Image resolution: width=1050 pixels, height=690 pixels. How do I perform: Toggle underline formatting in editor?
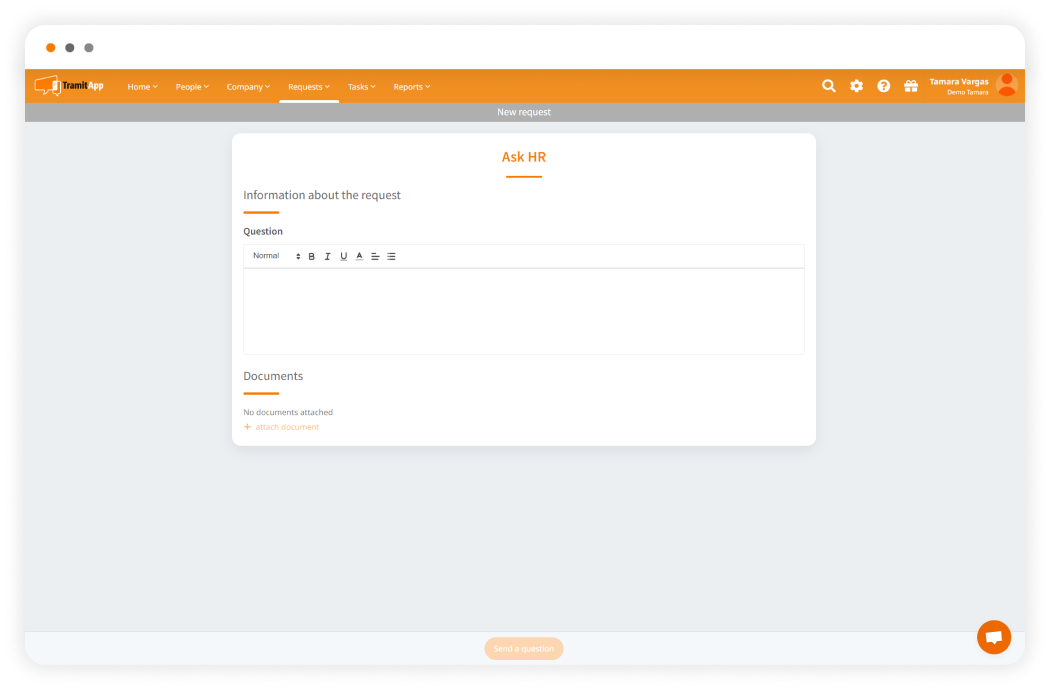343,257
